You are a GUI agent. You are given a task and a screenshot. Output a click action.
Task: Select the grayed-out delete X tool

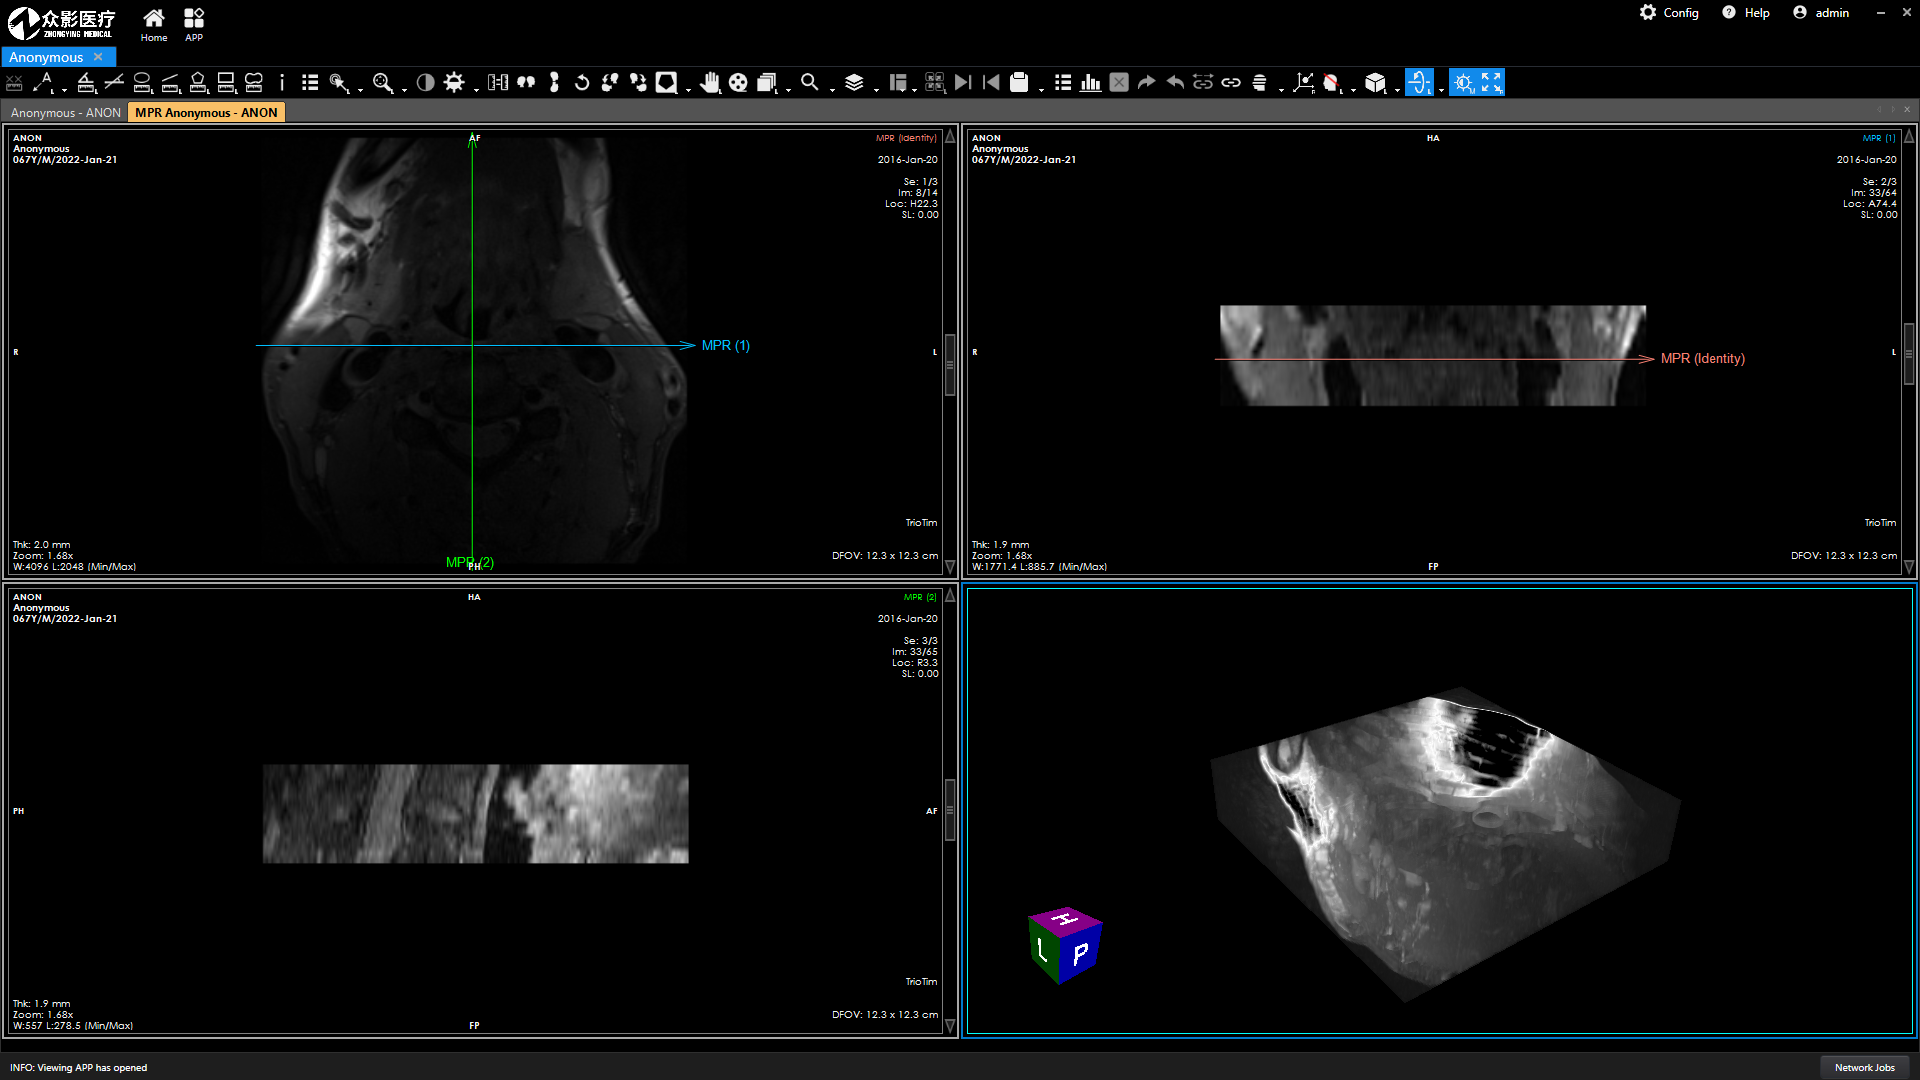1119,82
